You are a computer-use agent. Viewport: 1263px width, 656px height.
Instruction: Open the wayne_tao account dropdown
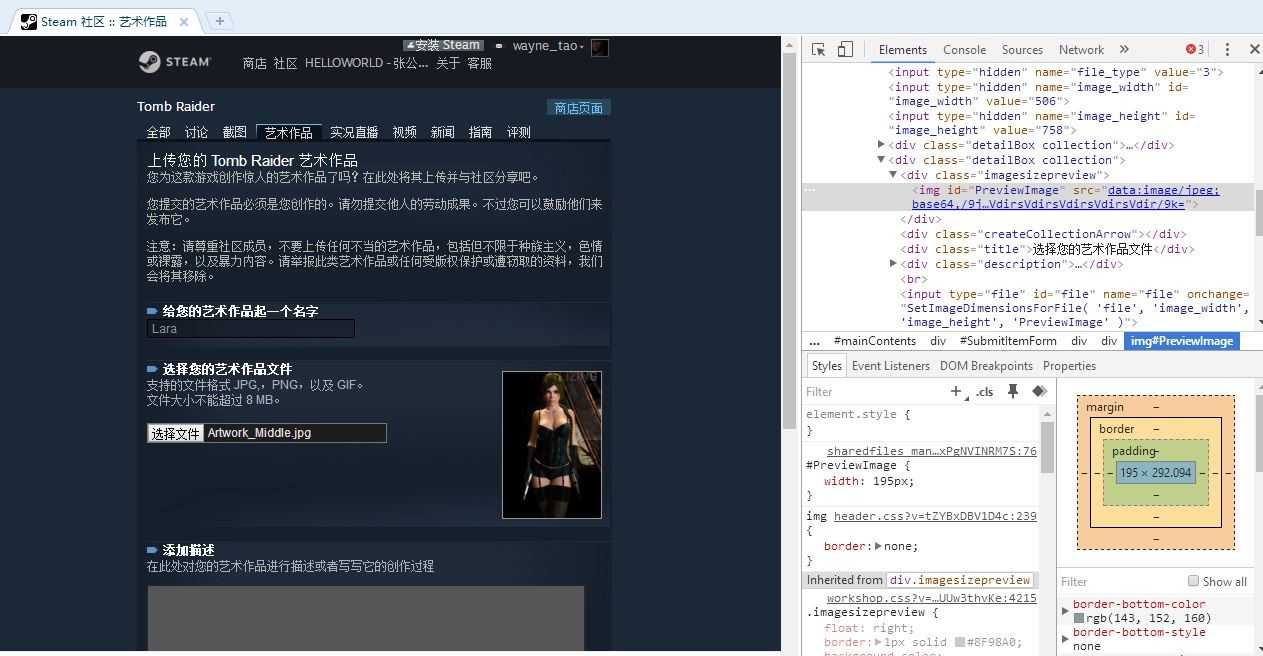548,45
